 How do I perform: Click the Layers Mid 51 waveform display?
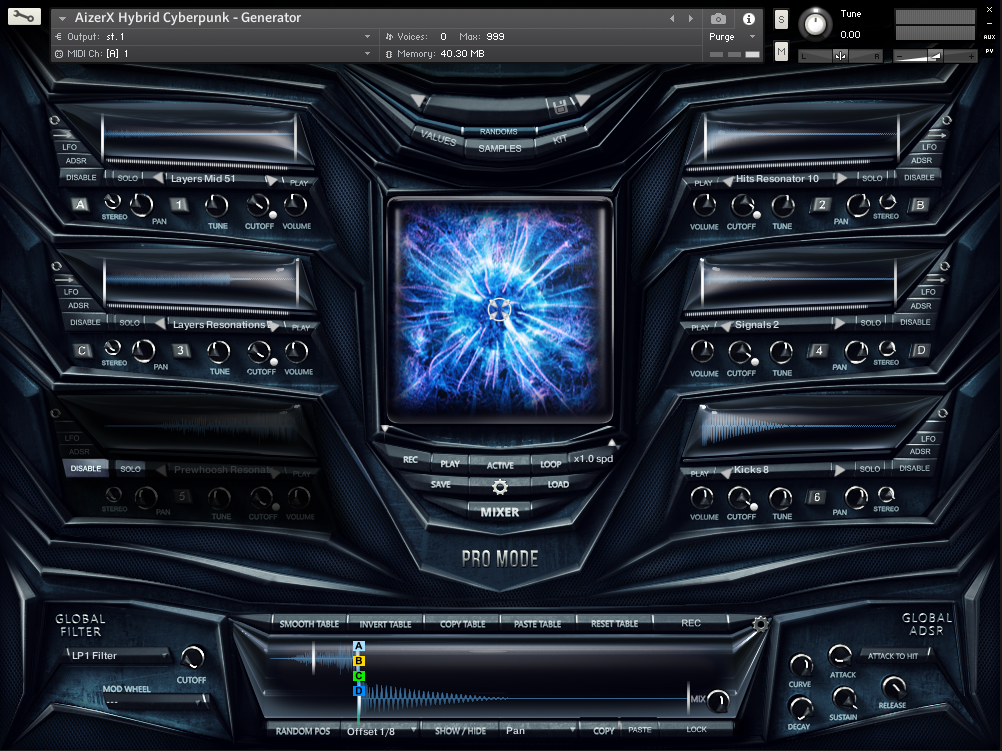199,135
